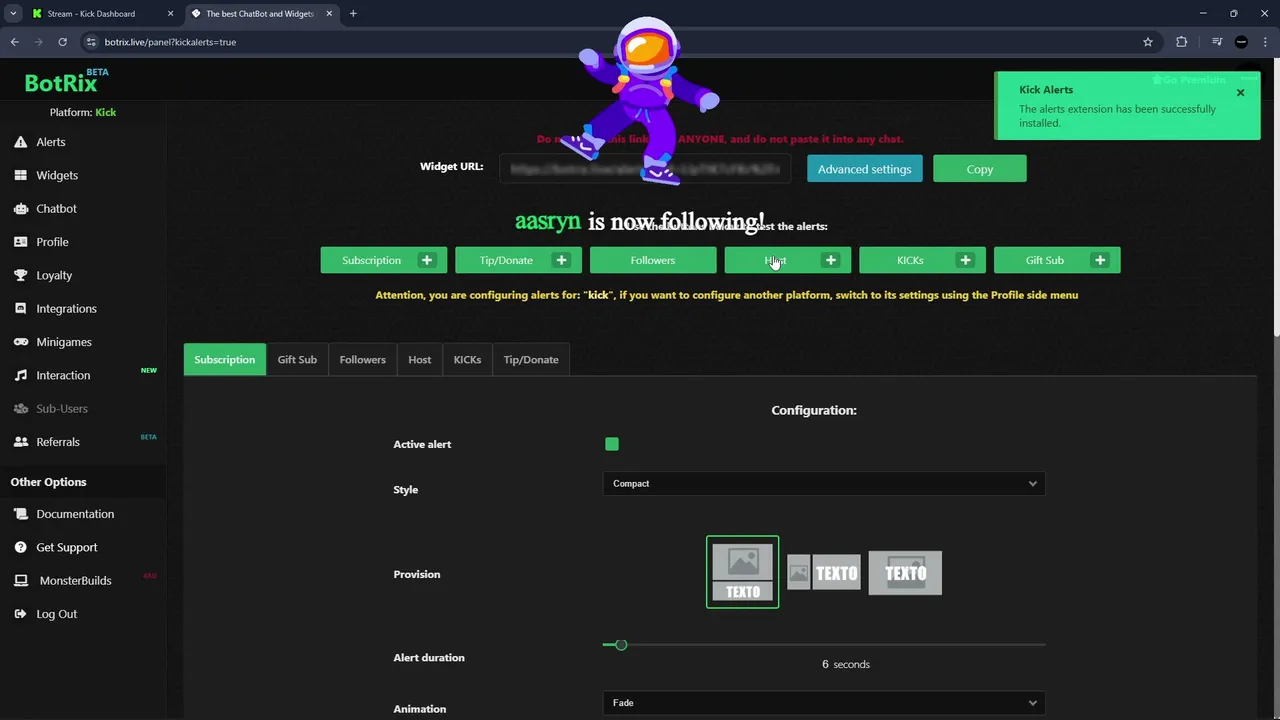Open Get Support help icon
This screenshot has height=720, width=1280.
[20, 547]
